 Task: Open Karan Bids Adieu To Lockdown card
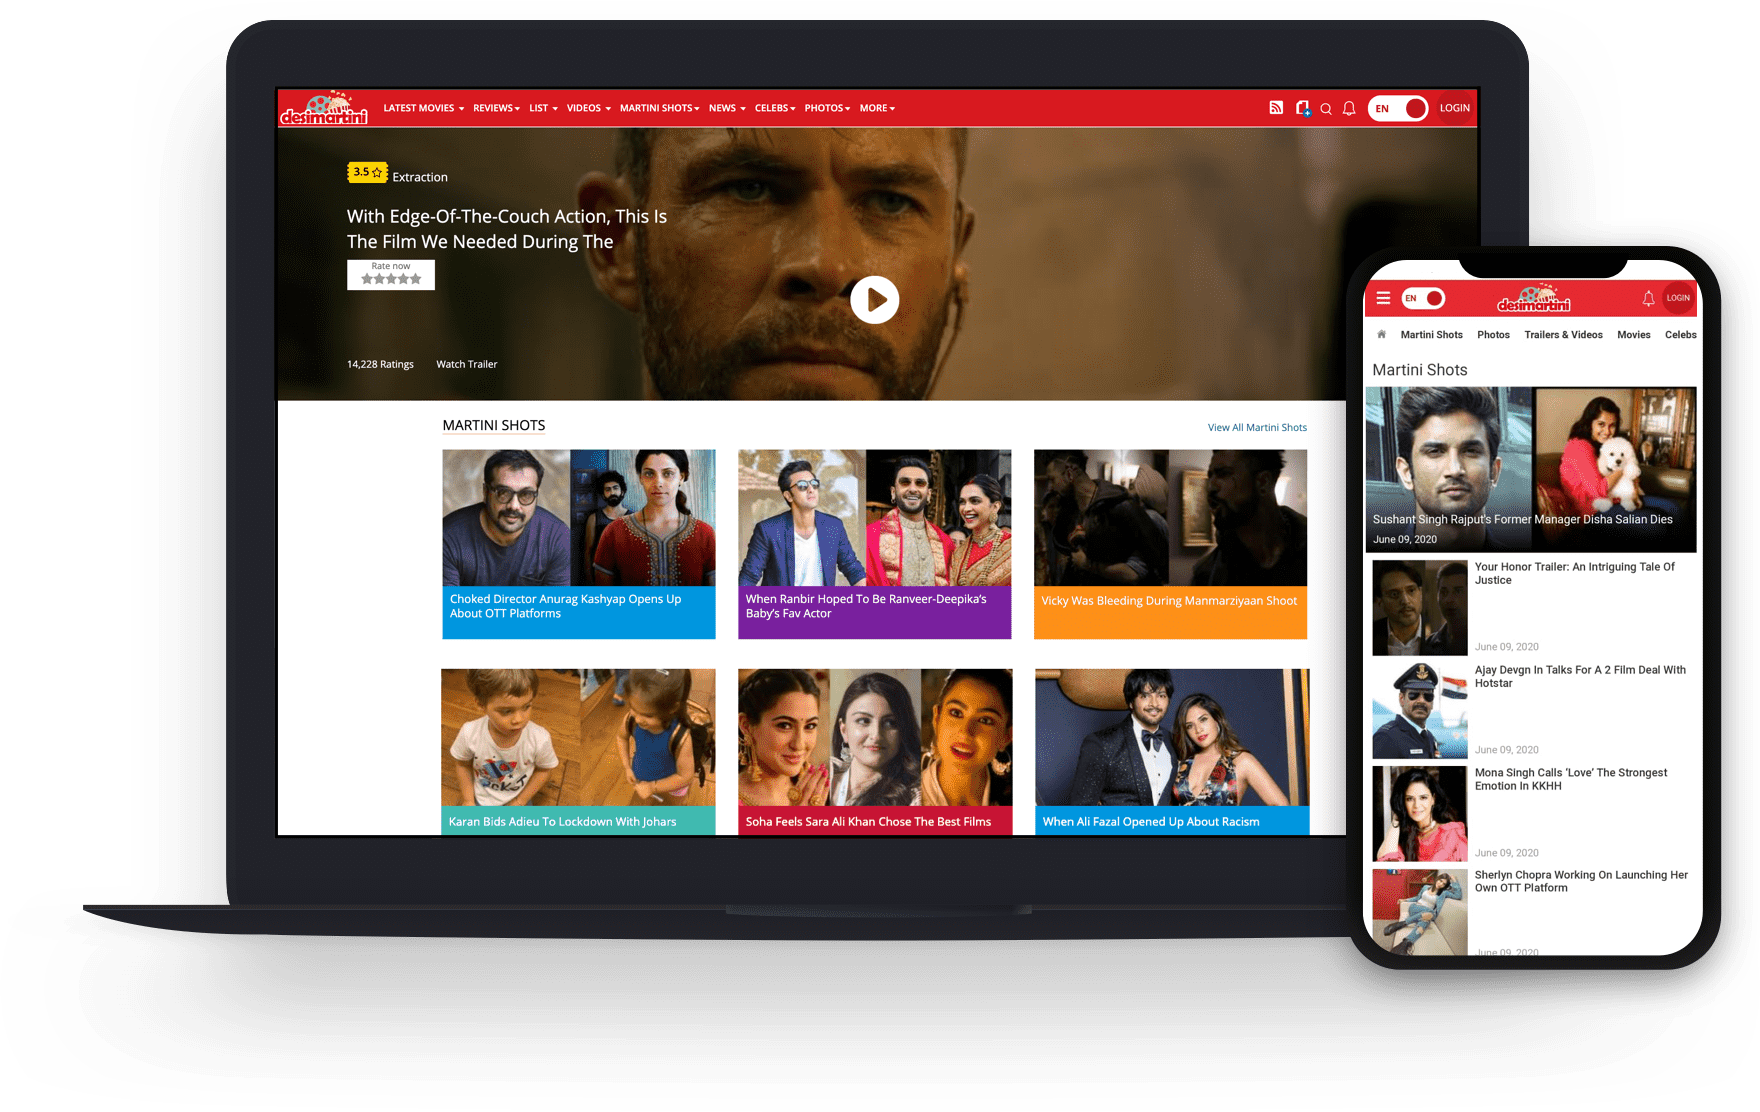click(579, 751)
